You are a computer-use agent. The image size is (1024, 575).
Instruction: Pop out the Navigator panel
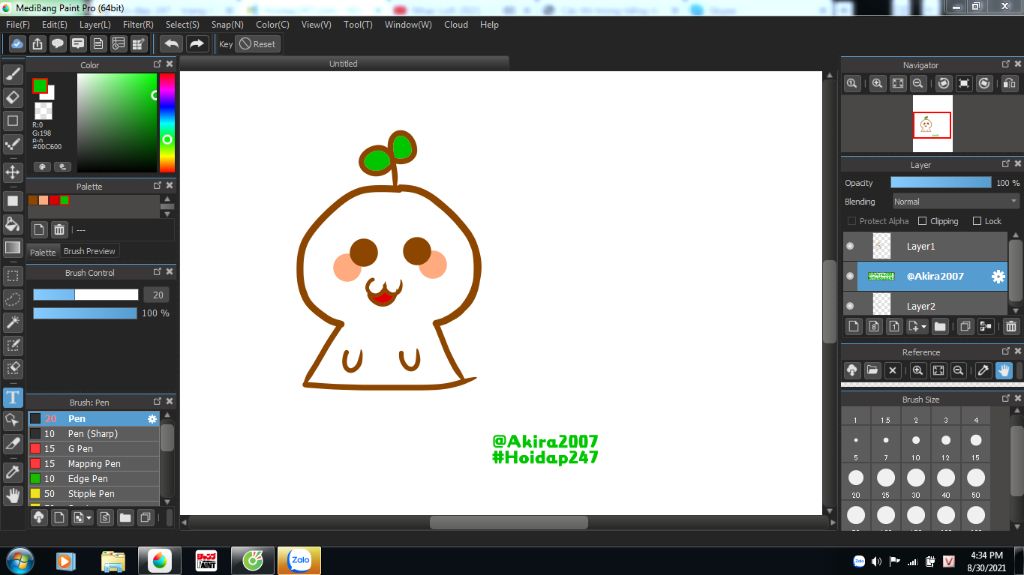click(x=1006, y=64)
